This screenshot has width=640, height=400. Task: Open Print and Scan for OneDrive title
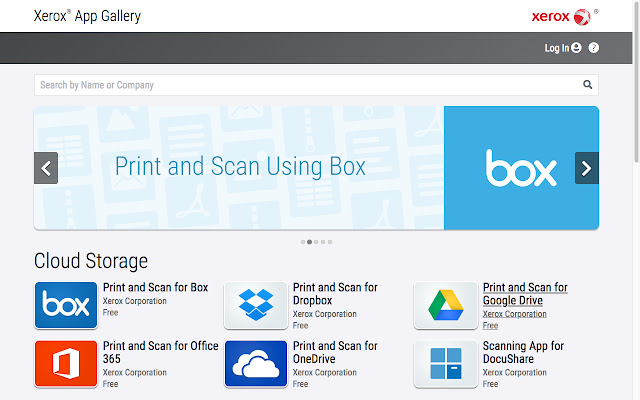(x=336, y=352)
